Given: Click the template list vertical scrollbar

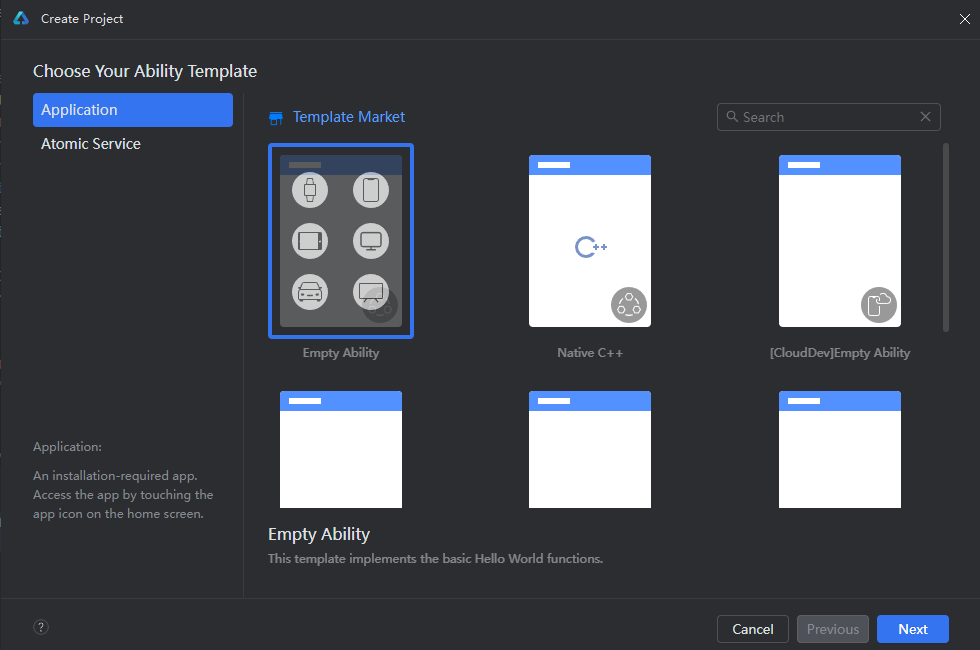Looking at the screenshot, I should click(x=946, y=238).
